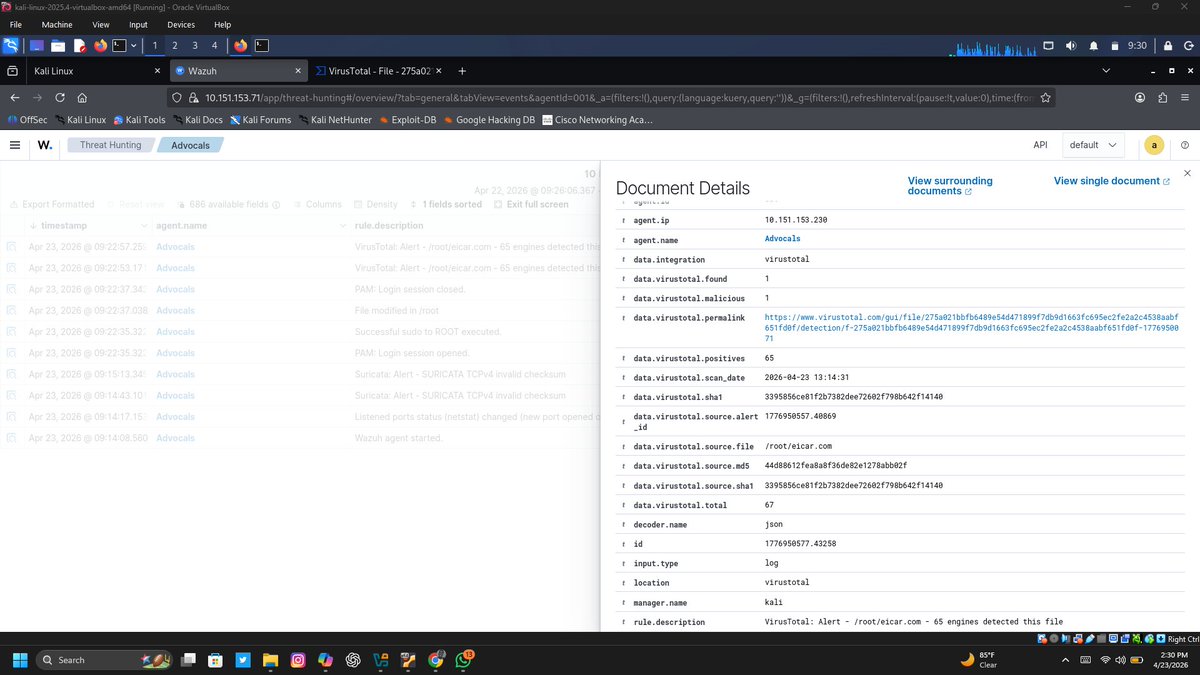Click the /root/eicar.com source file value

[x=798, y=445]
